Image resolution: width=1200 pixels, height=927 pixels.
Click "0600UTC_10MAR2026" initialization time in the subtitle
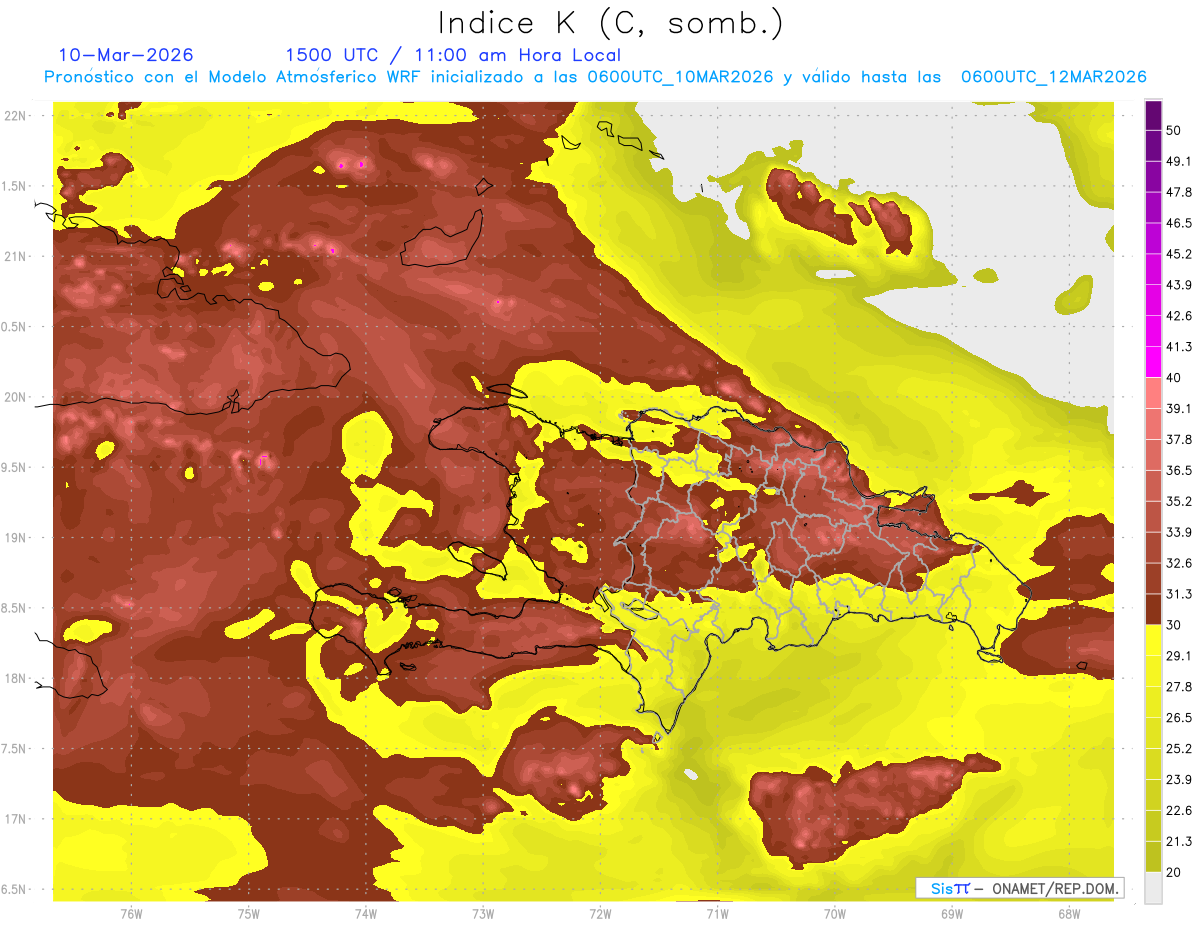pos(680,77)
